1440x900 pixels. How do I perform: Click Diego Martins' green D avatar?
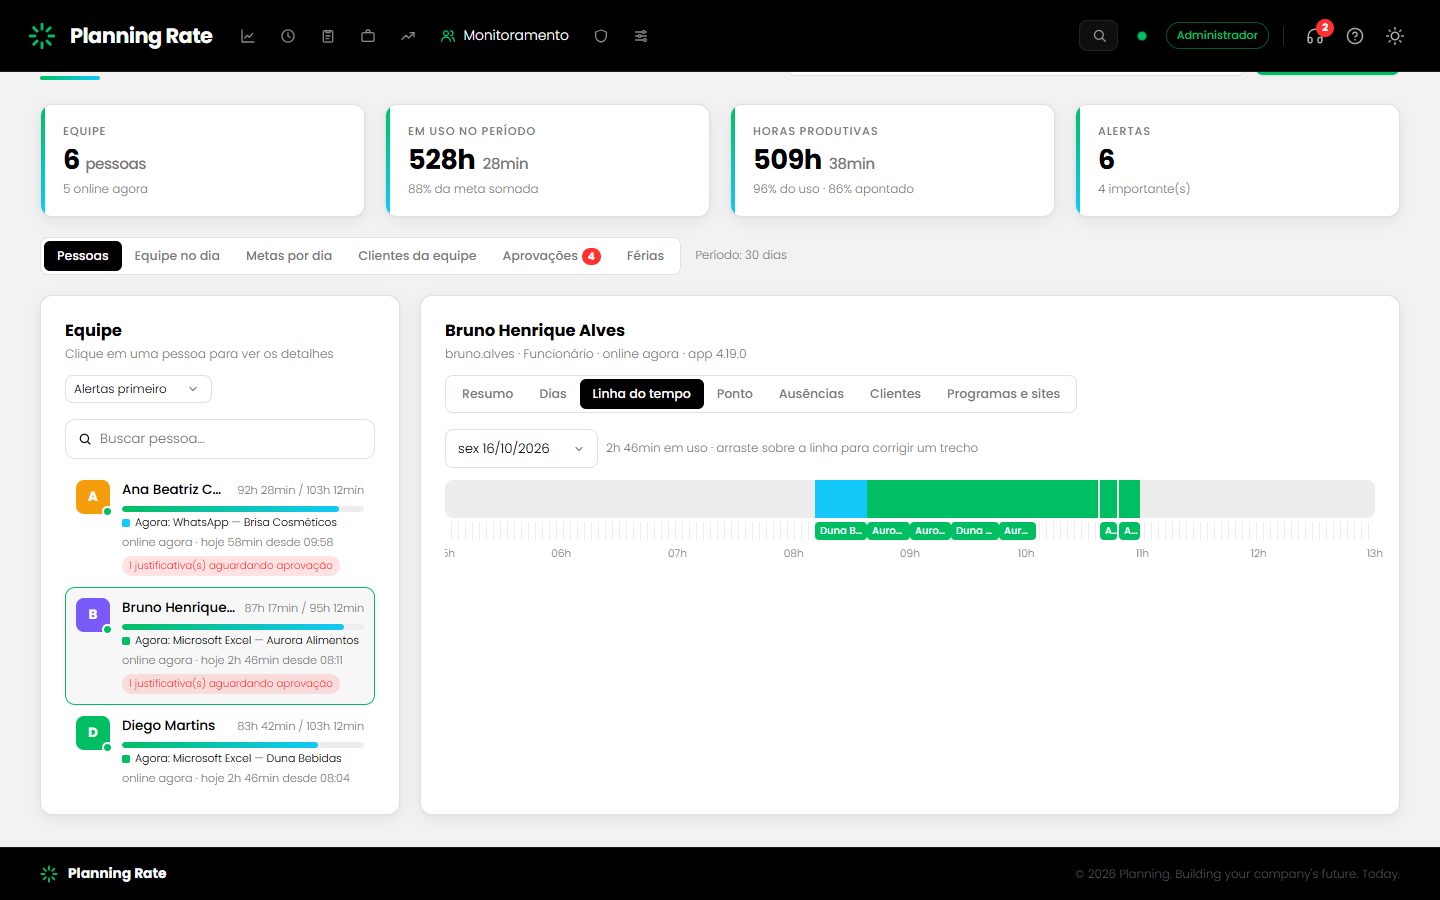(x=93, y=733)
